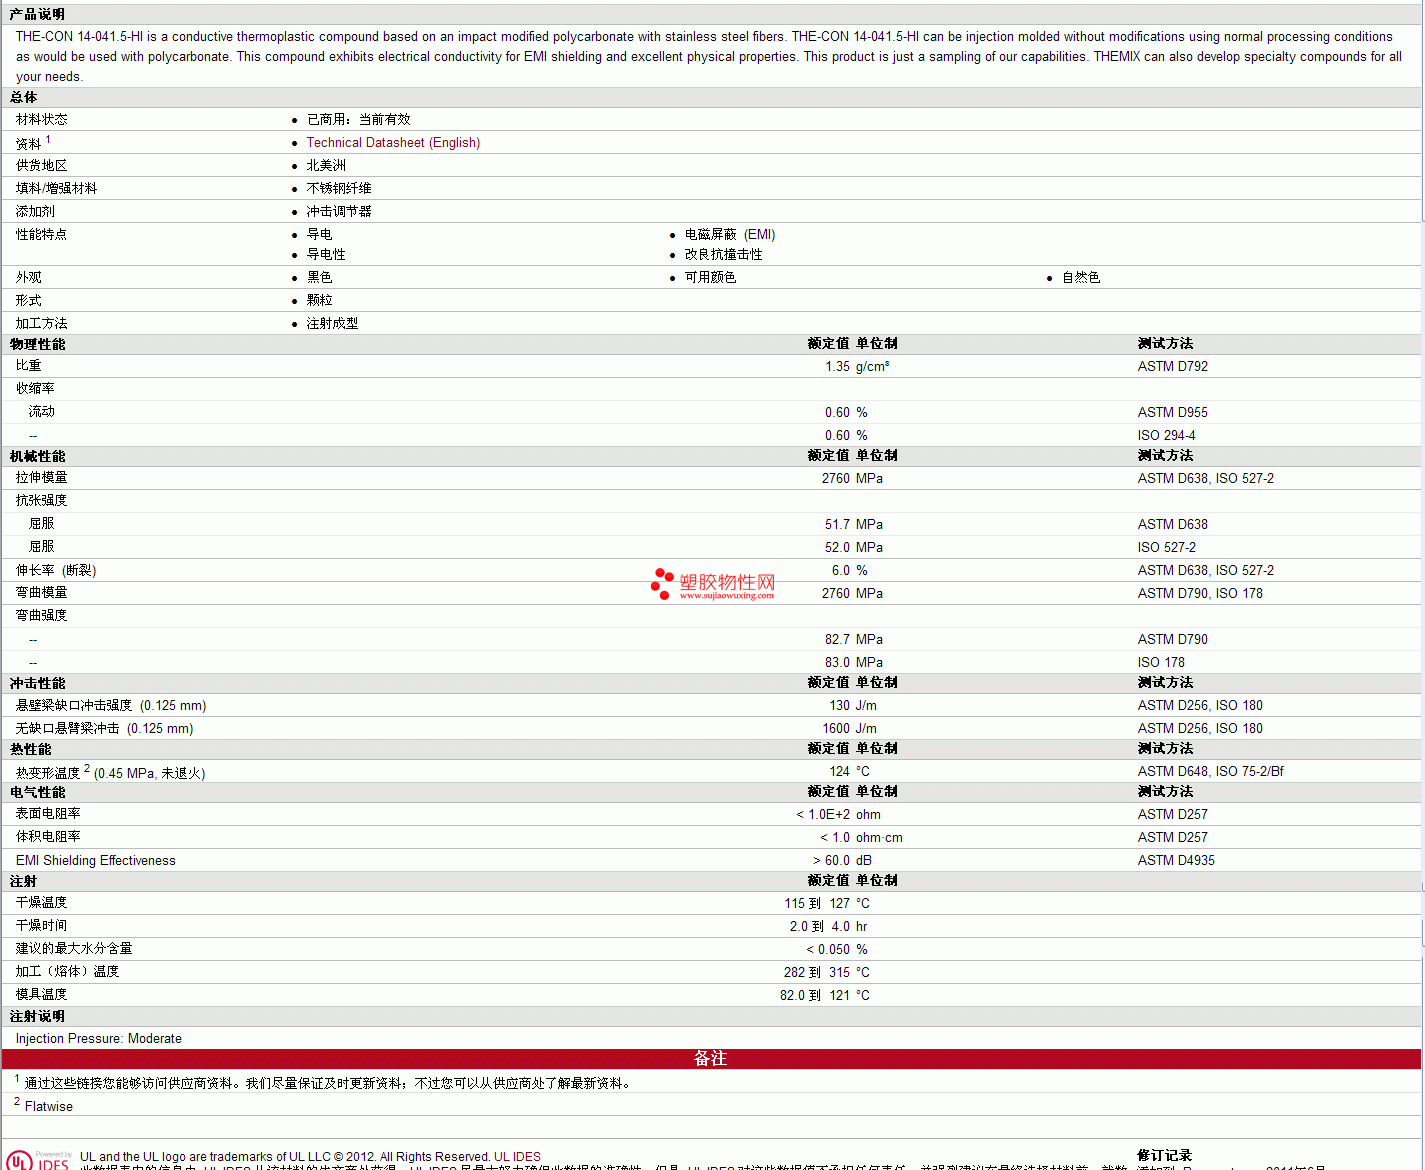Screen dimensions: 1425x1170
Task: Click the 塑胶物性网 watermark text
Action: coord(727,581)
